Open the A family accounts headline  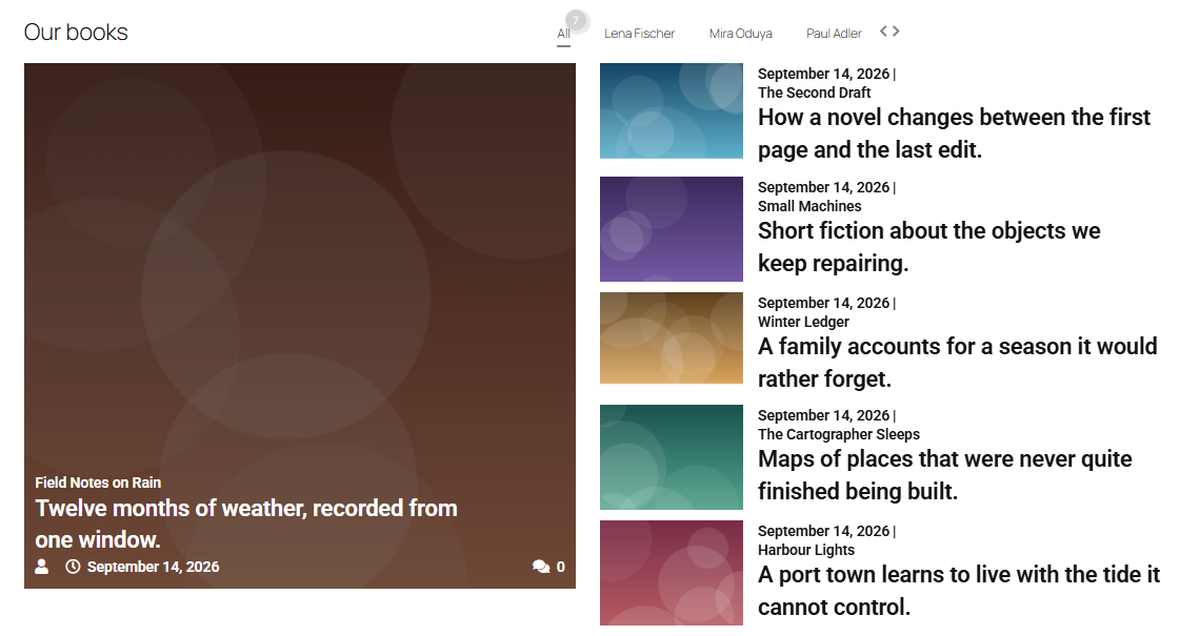click(957, 363)
